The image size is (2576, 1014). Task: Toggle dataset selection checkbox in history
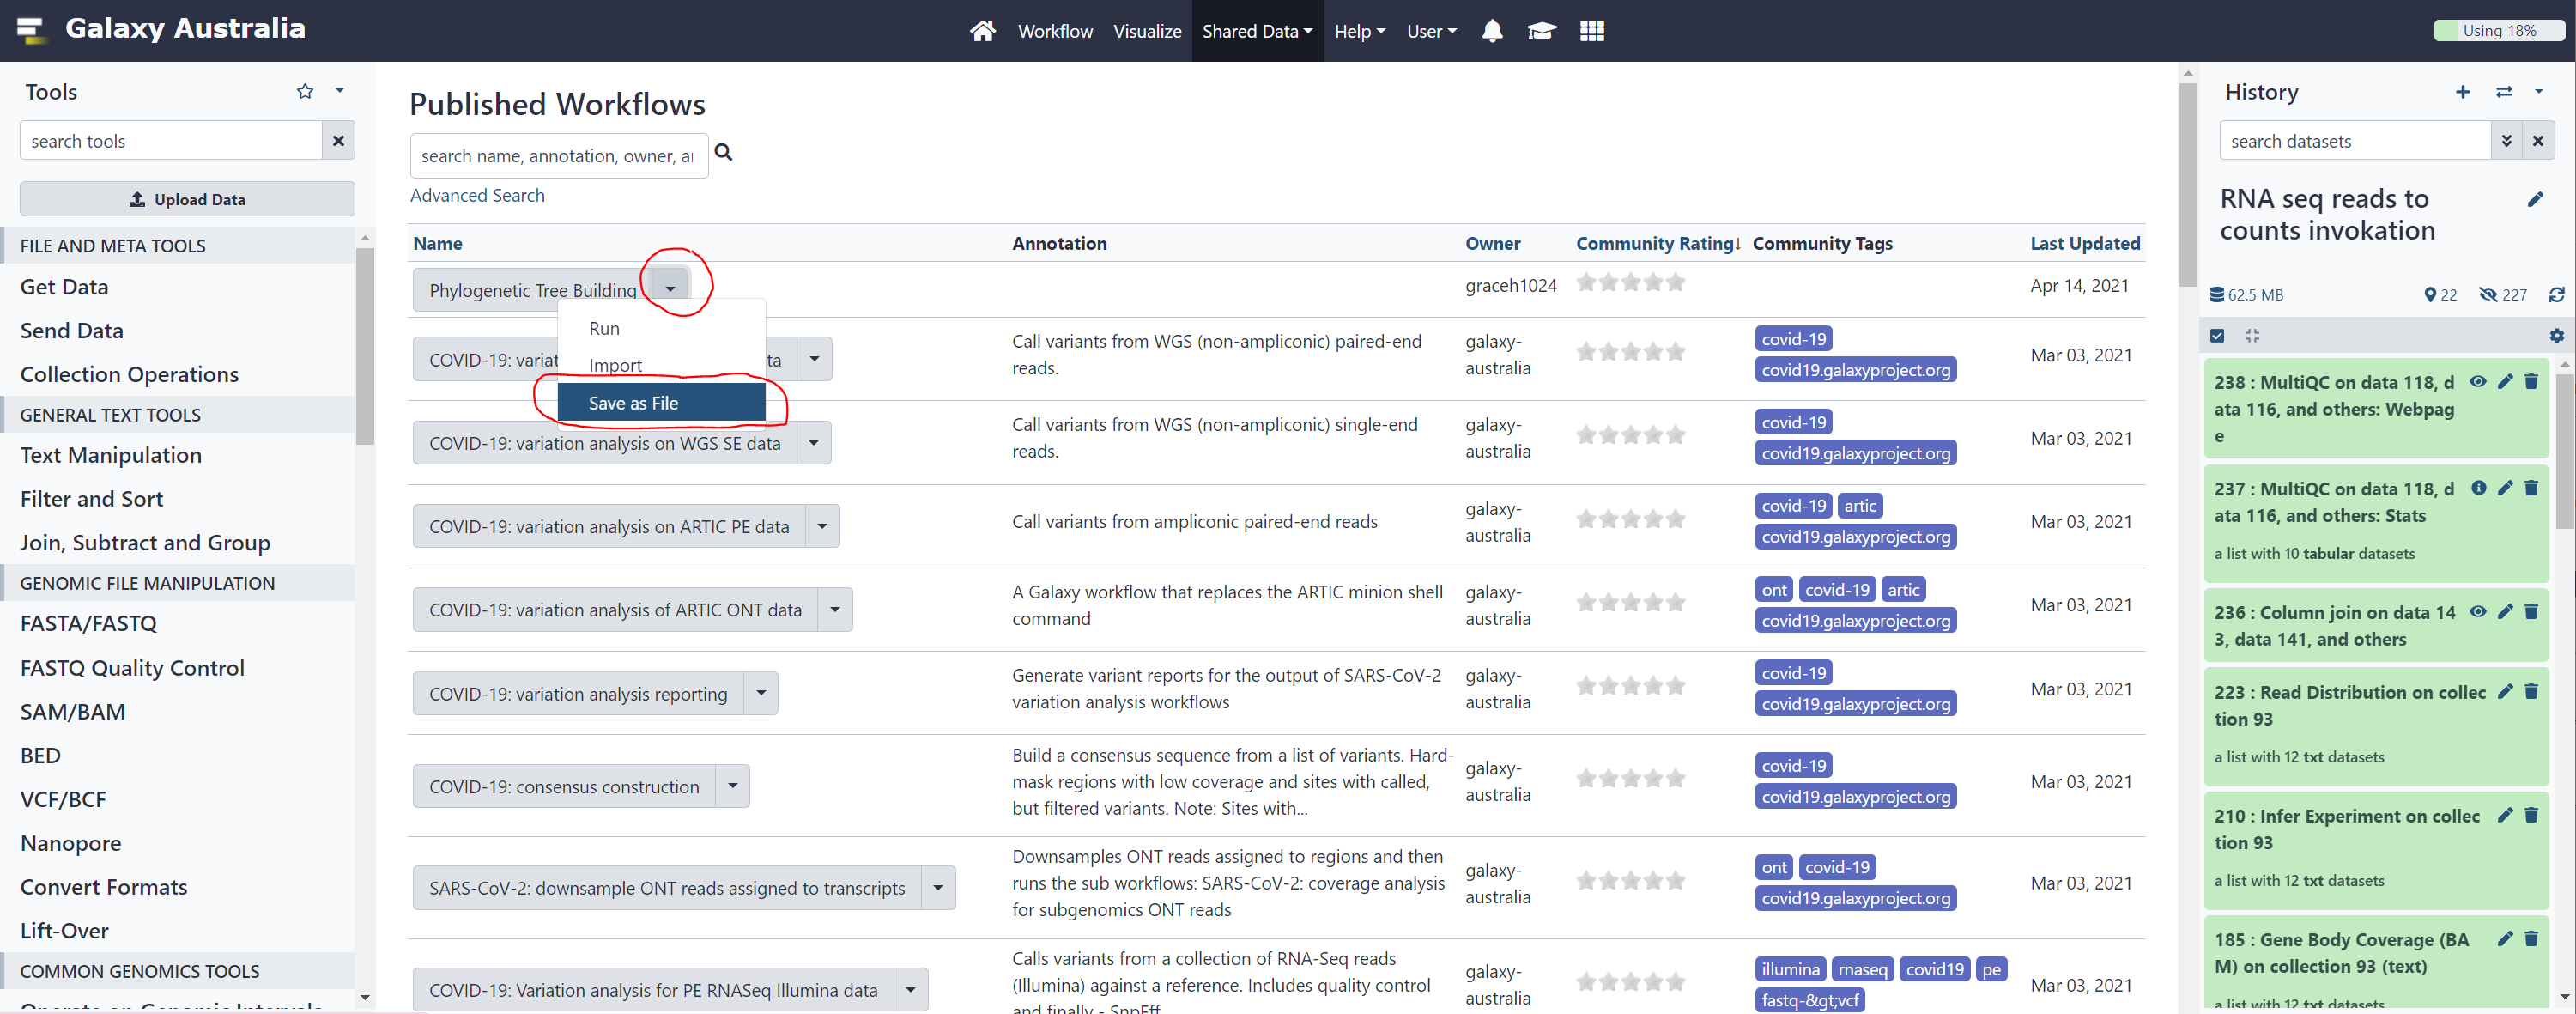point(2217,335)
